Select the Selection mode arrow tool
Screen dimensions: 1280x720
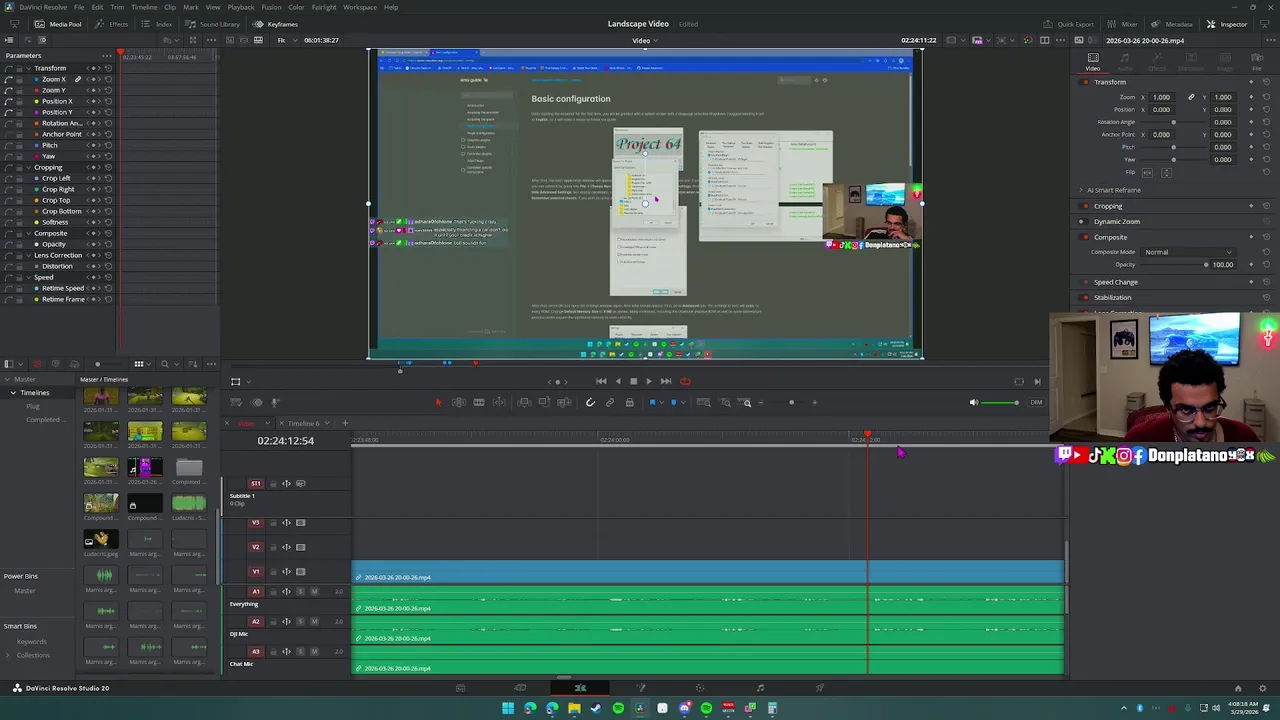(x=437, y=402)
